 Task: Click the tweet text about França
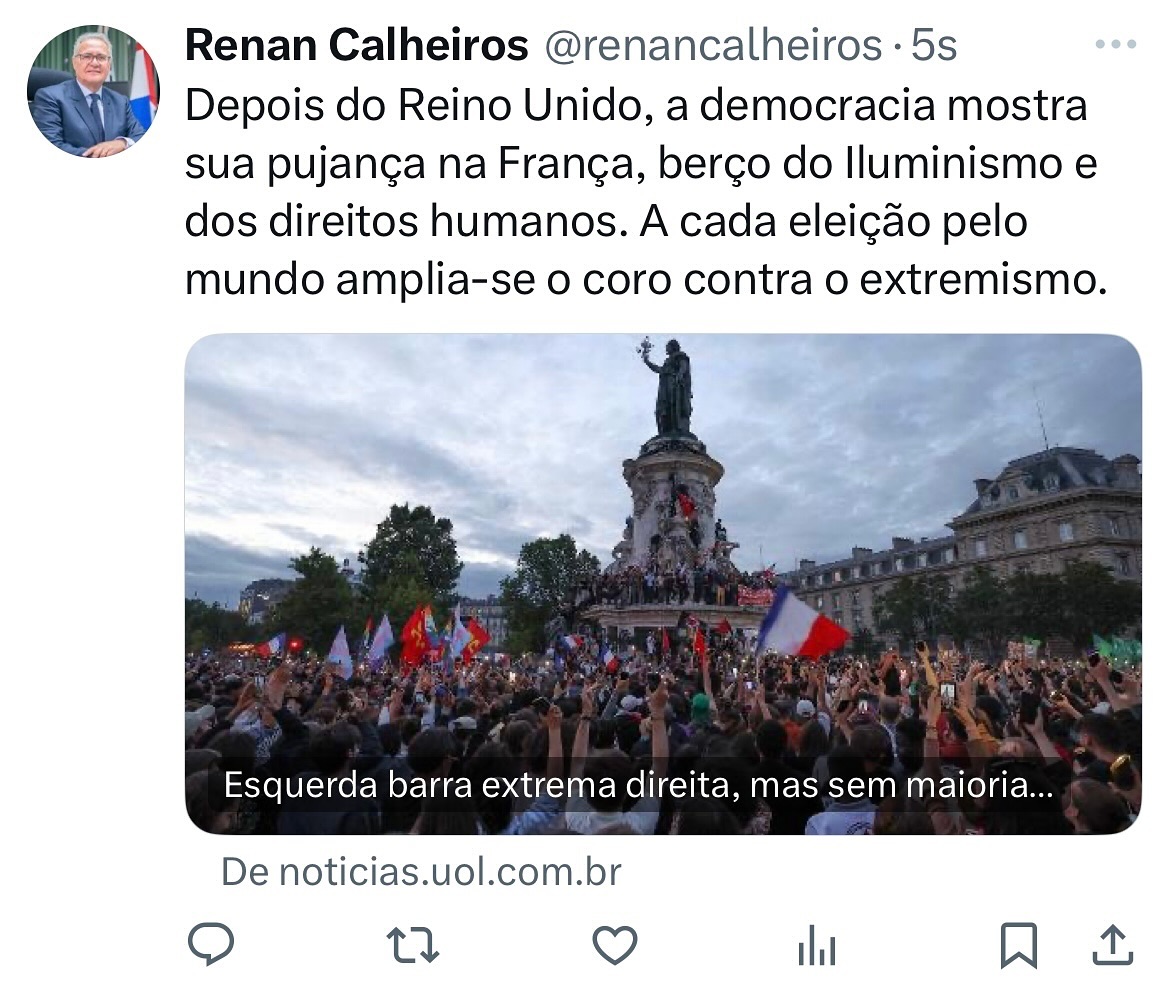pos(645,192)
